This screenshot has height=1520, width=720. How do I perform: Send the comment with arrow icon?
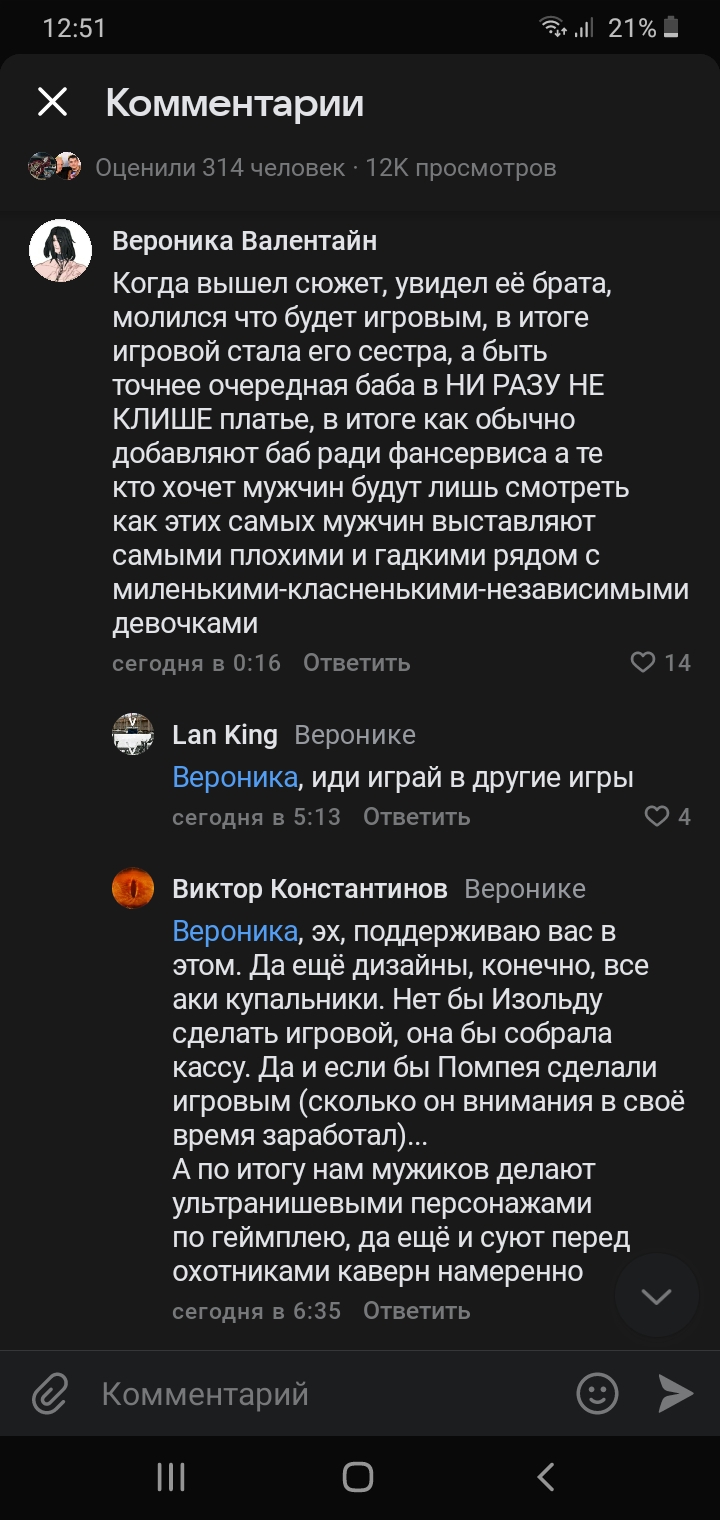(675, 1393)
